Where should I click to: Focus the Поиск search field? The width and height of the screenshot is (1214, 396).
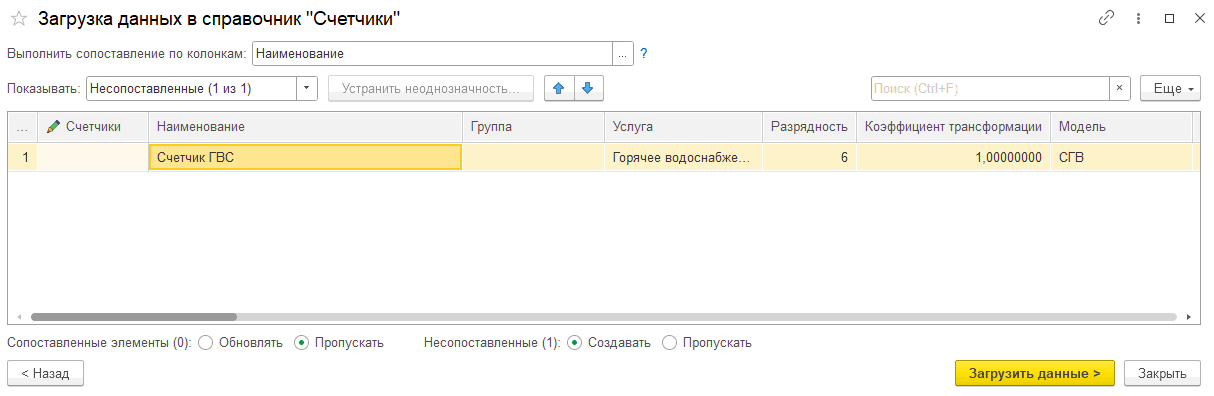point(990,88)
